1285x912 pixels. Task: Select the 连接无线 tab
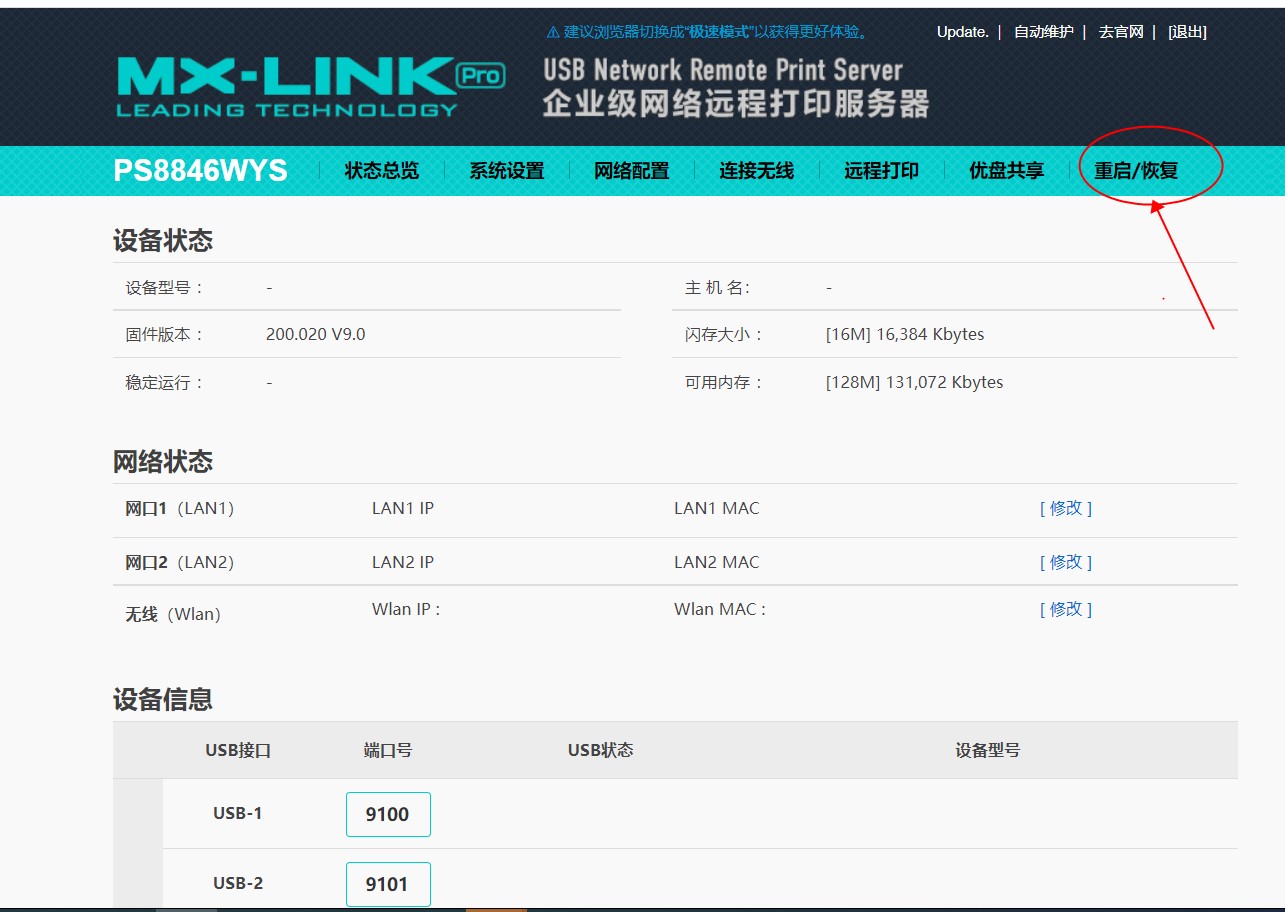[x=757, y=170]
